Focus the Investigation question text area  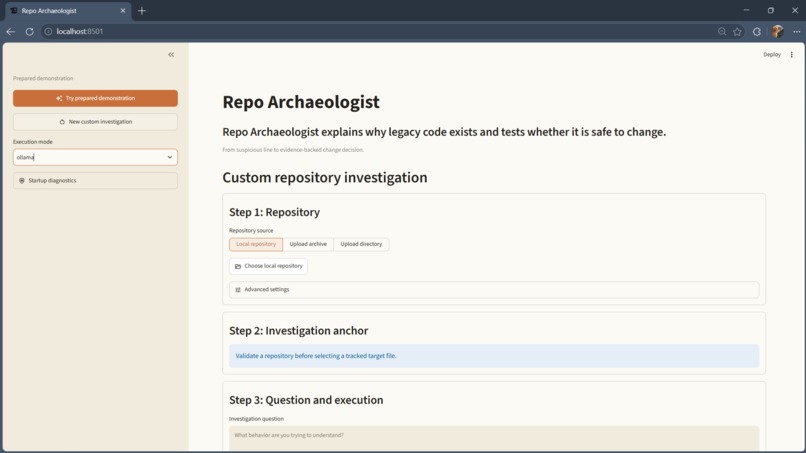[494, 439]
